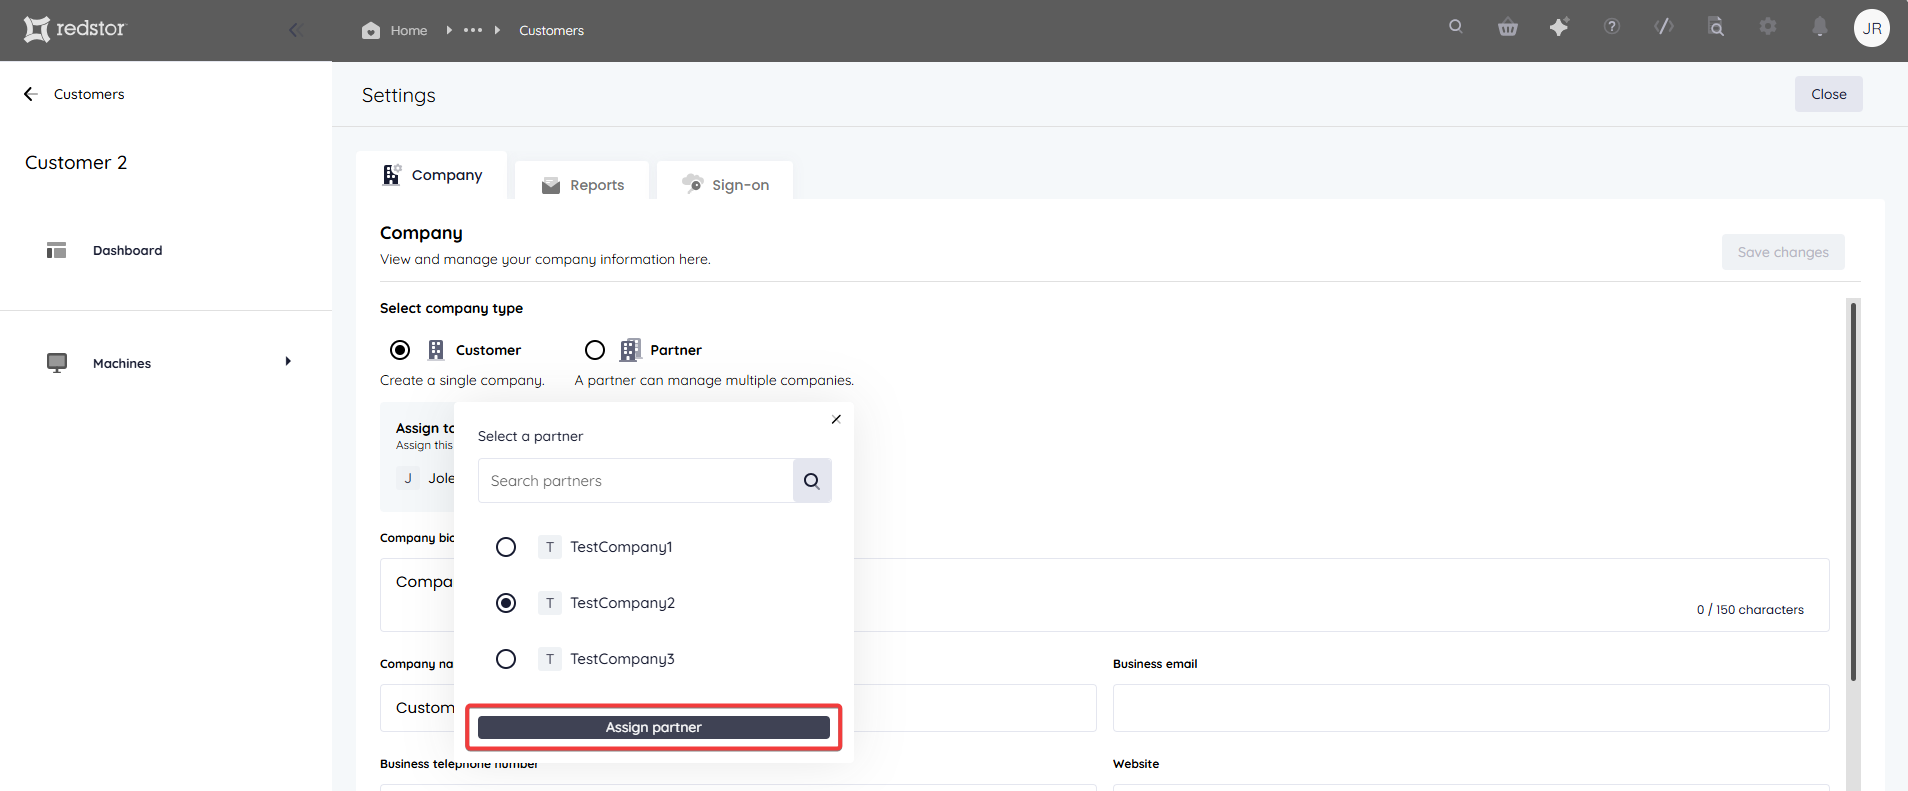The width and height of the screenshot is (1908, 791).
Task: Click the Redstor logo
Action: click(75, 29)
